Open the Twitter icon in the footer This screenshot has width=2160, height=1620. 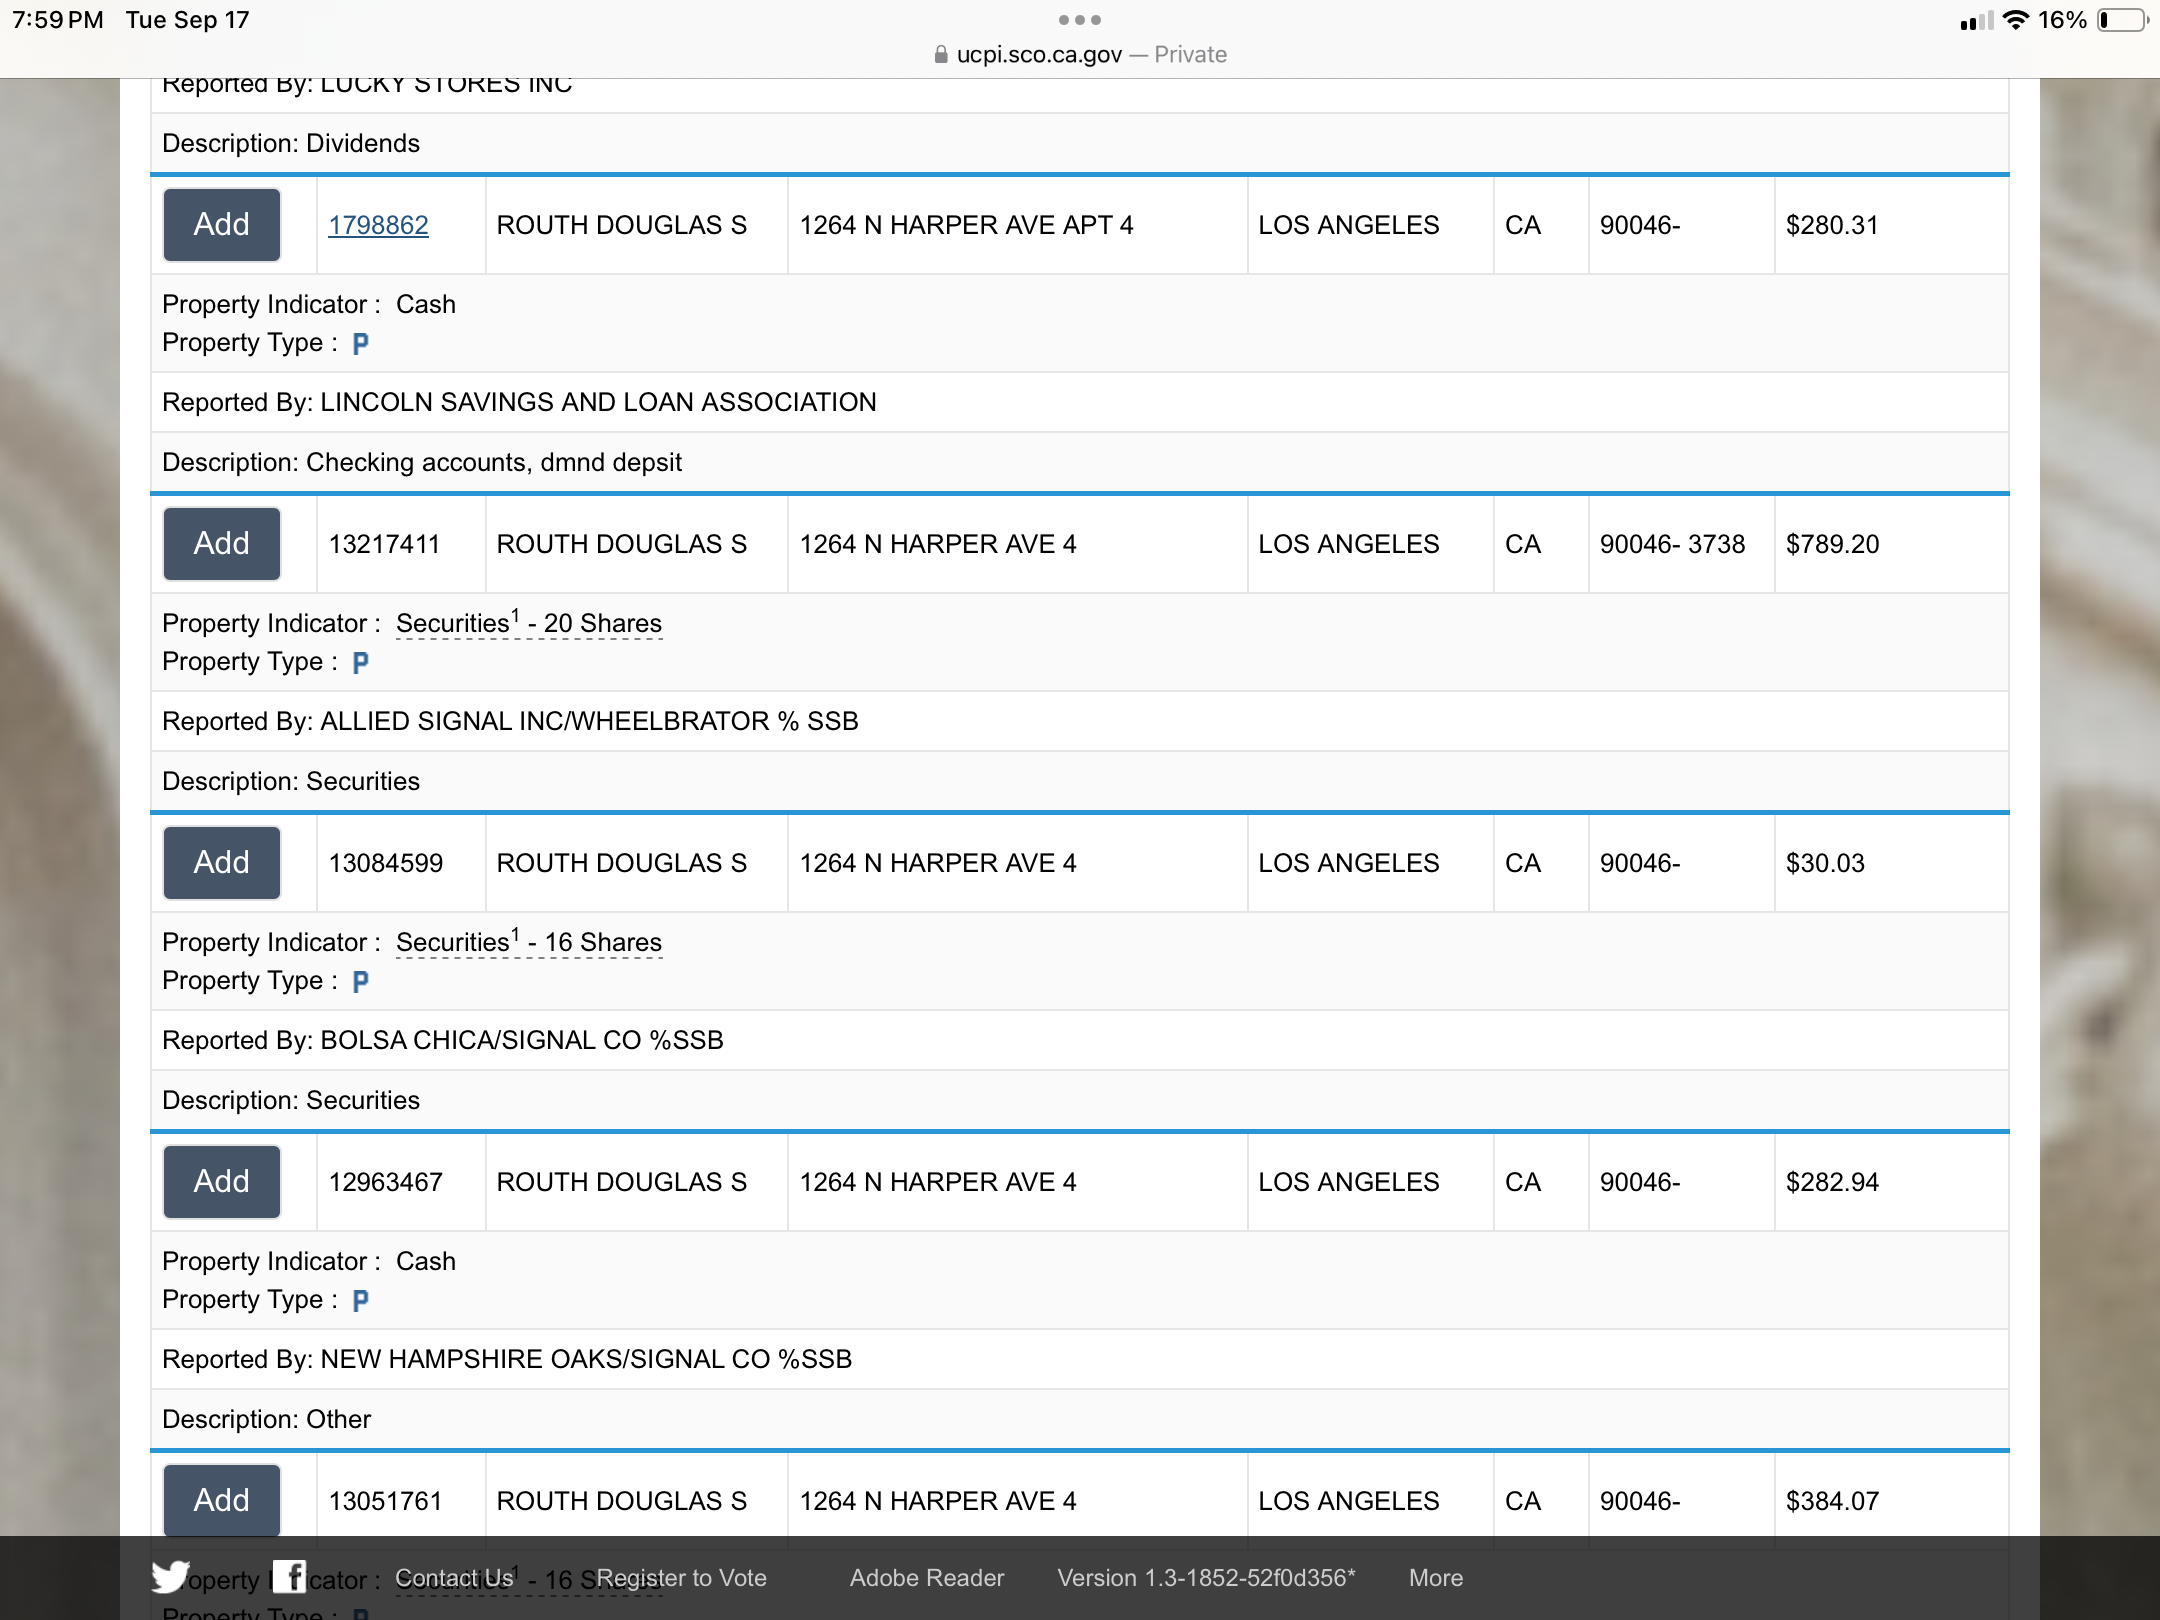(170, 1577)
